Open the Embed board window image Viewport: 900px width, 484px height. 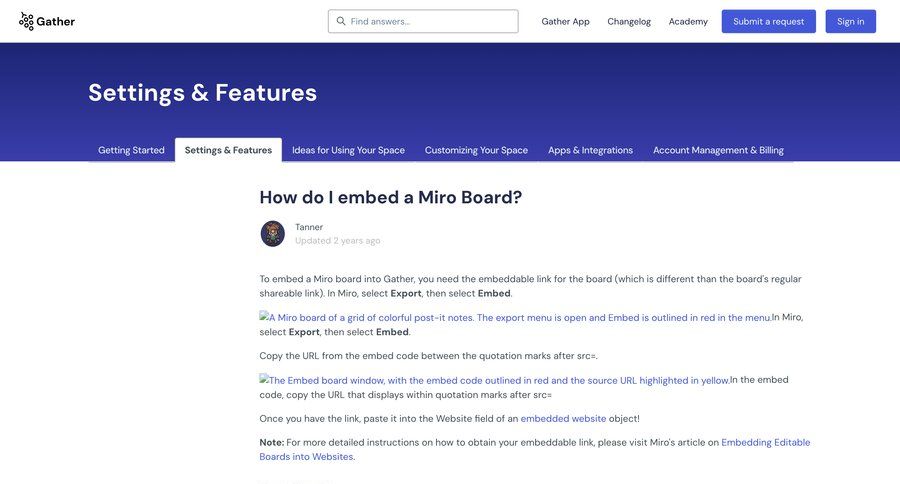pyautogui.click(x=495, y=380)
